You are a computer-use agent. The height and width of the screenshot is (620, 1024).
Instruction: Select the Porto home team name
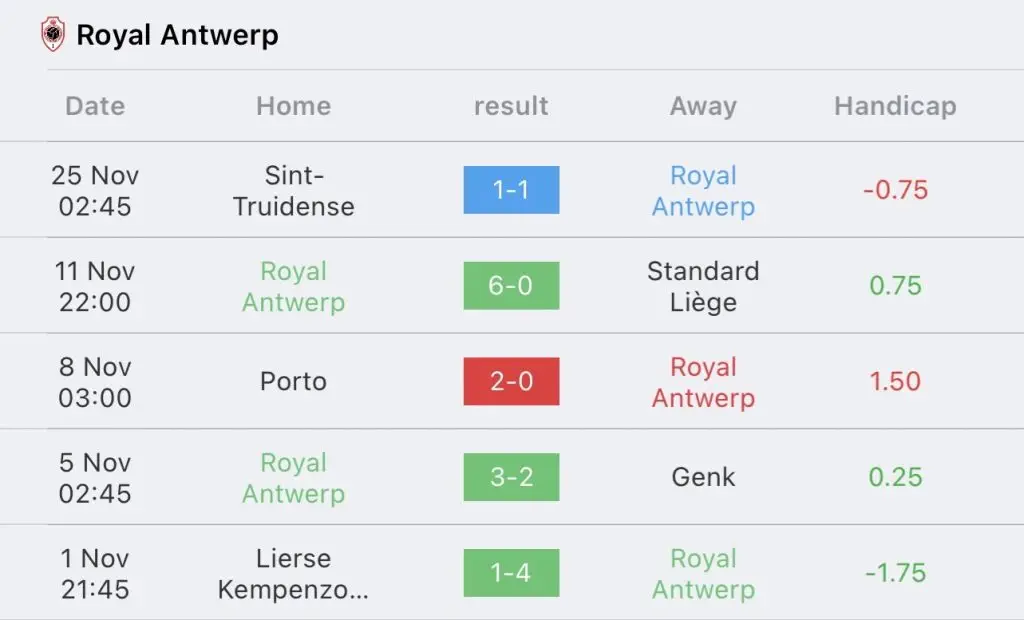(293, 381)
